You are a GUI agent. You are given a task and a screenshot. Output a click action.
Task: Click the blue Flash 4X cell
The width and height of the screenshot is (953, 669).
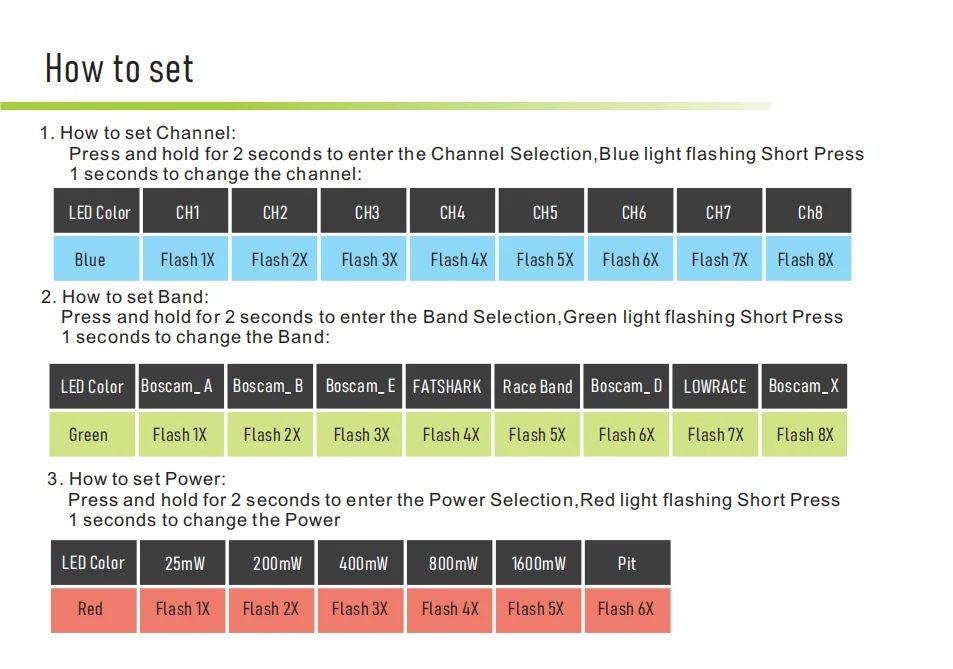452,259
